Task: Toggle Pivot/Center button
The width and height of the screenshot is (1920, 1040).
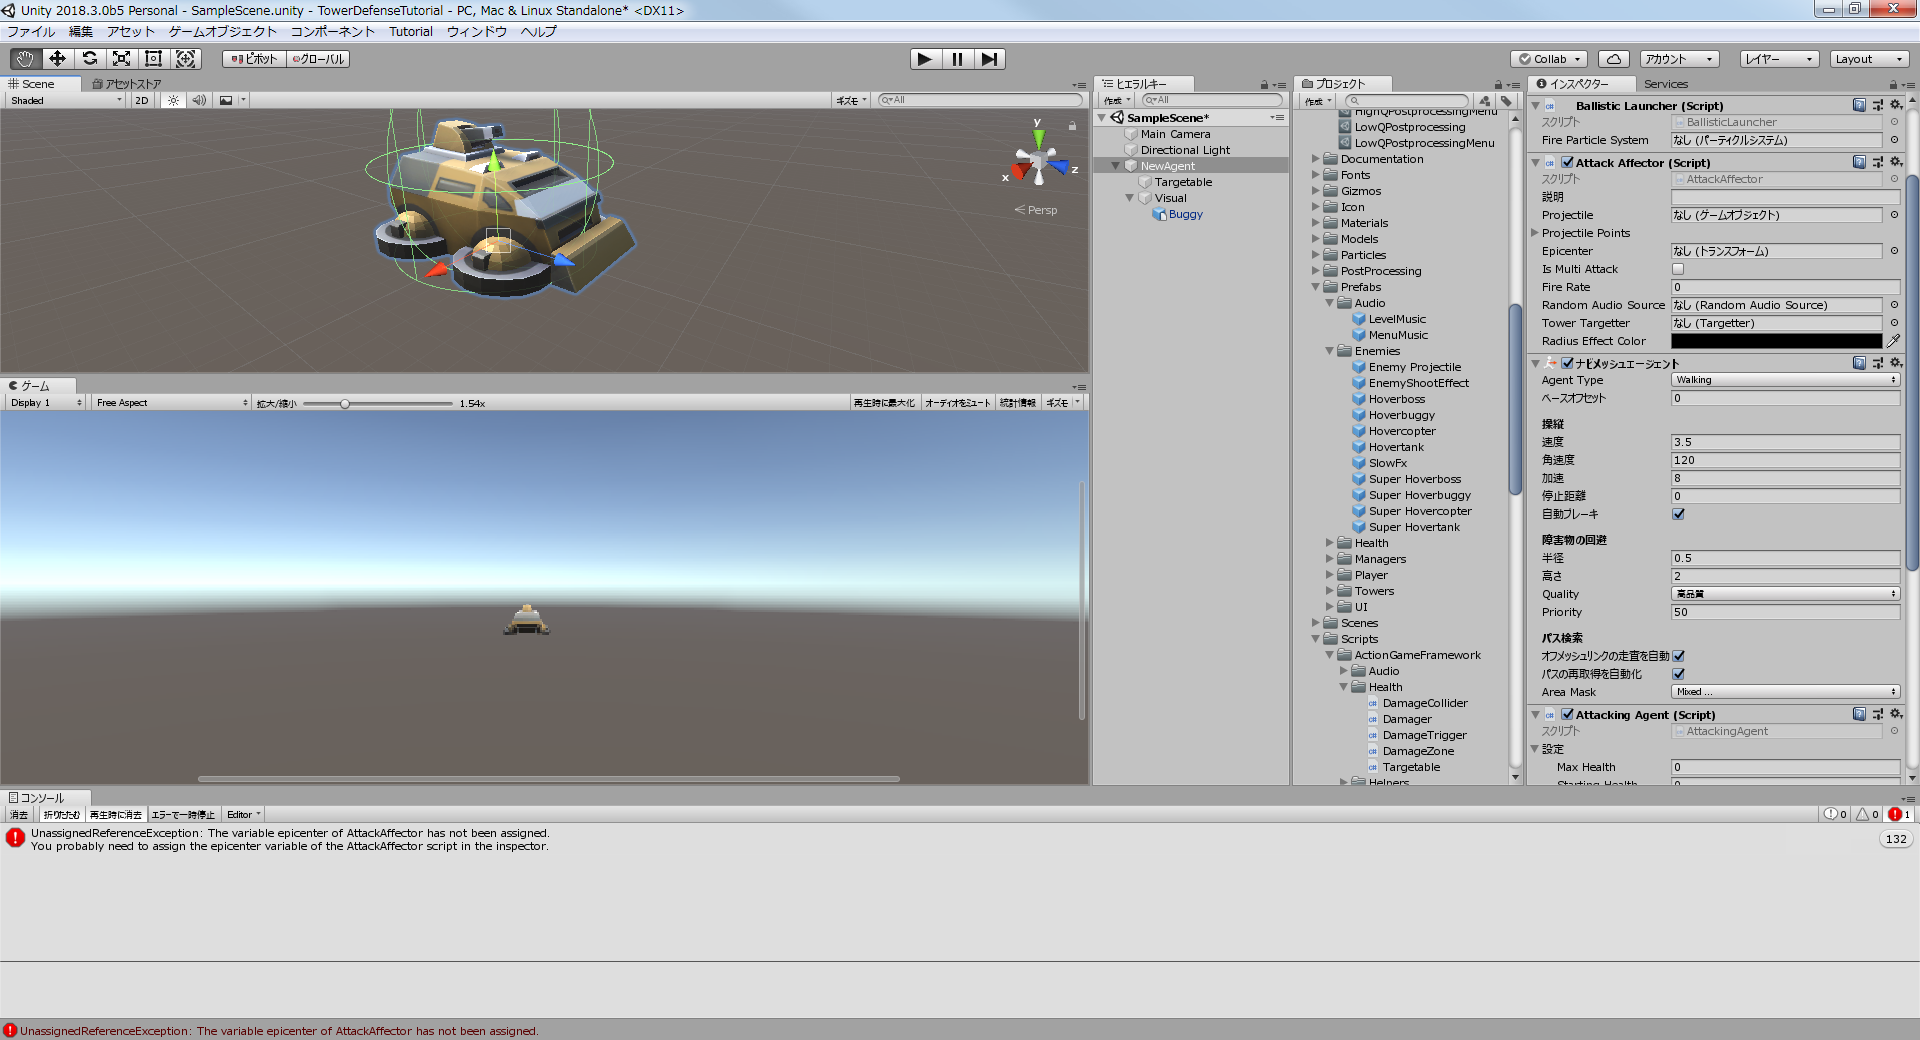Action: [x=254, y=59]
